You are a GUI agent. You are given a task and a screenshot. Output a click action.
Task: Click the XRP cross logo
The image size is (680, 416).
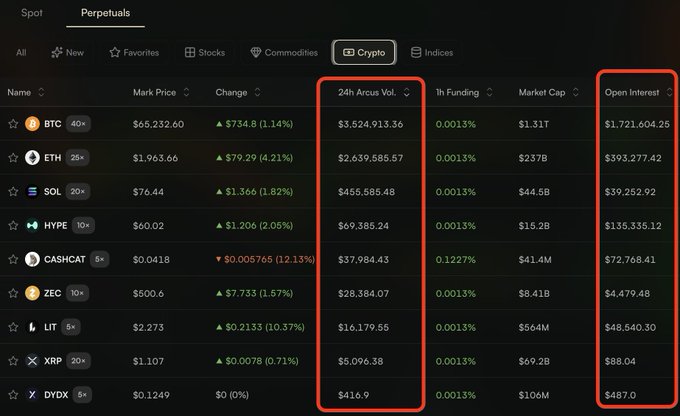click(x=32, y=361)
